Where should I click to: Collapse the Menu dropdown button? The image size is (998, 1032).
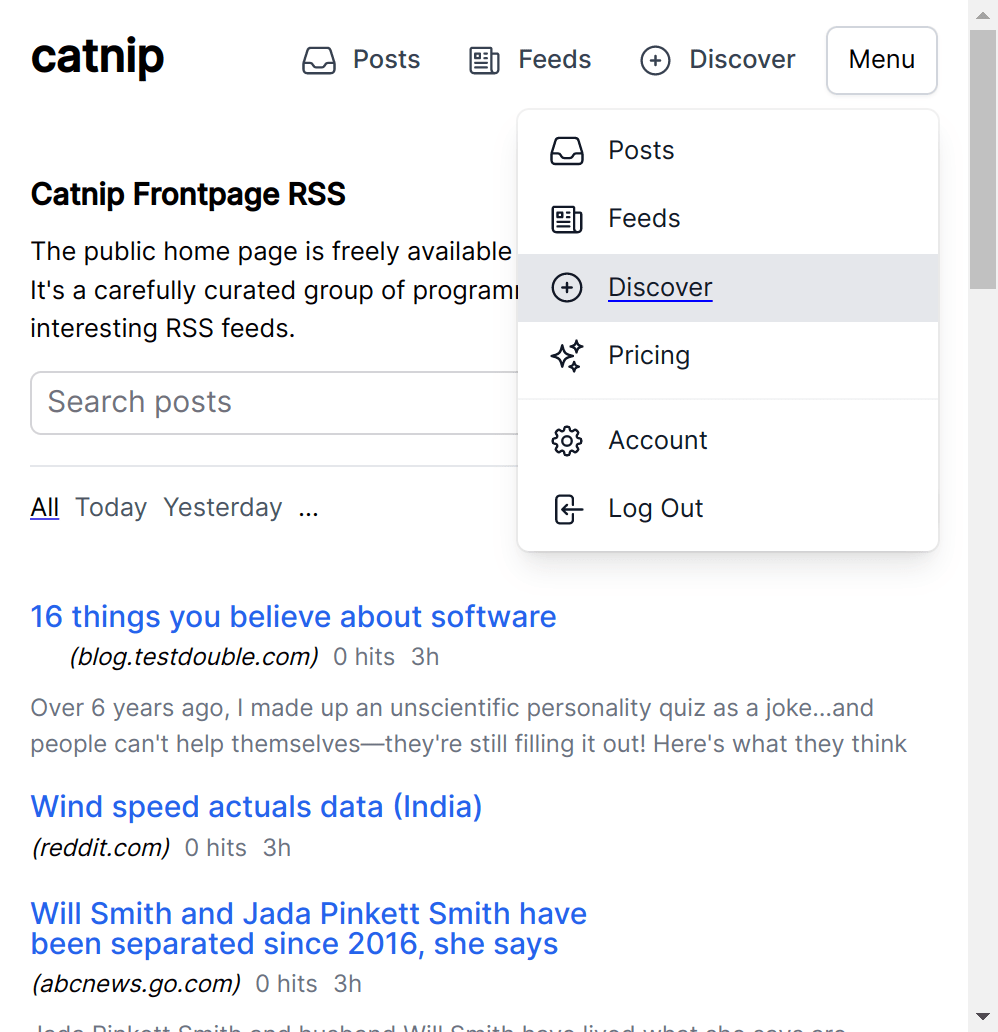coord(881,60)
